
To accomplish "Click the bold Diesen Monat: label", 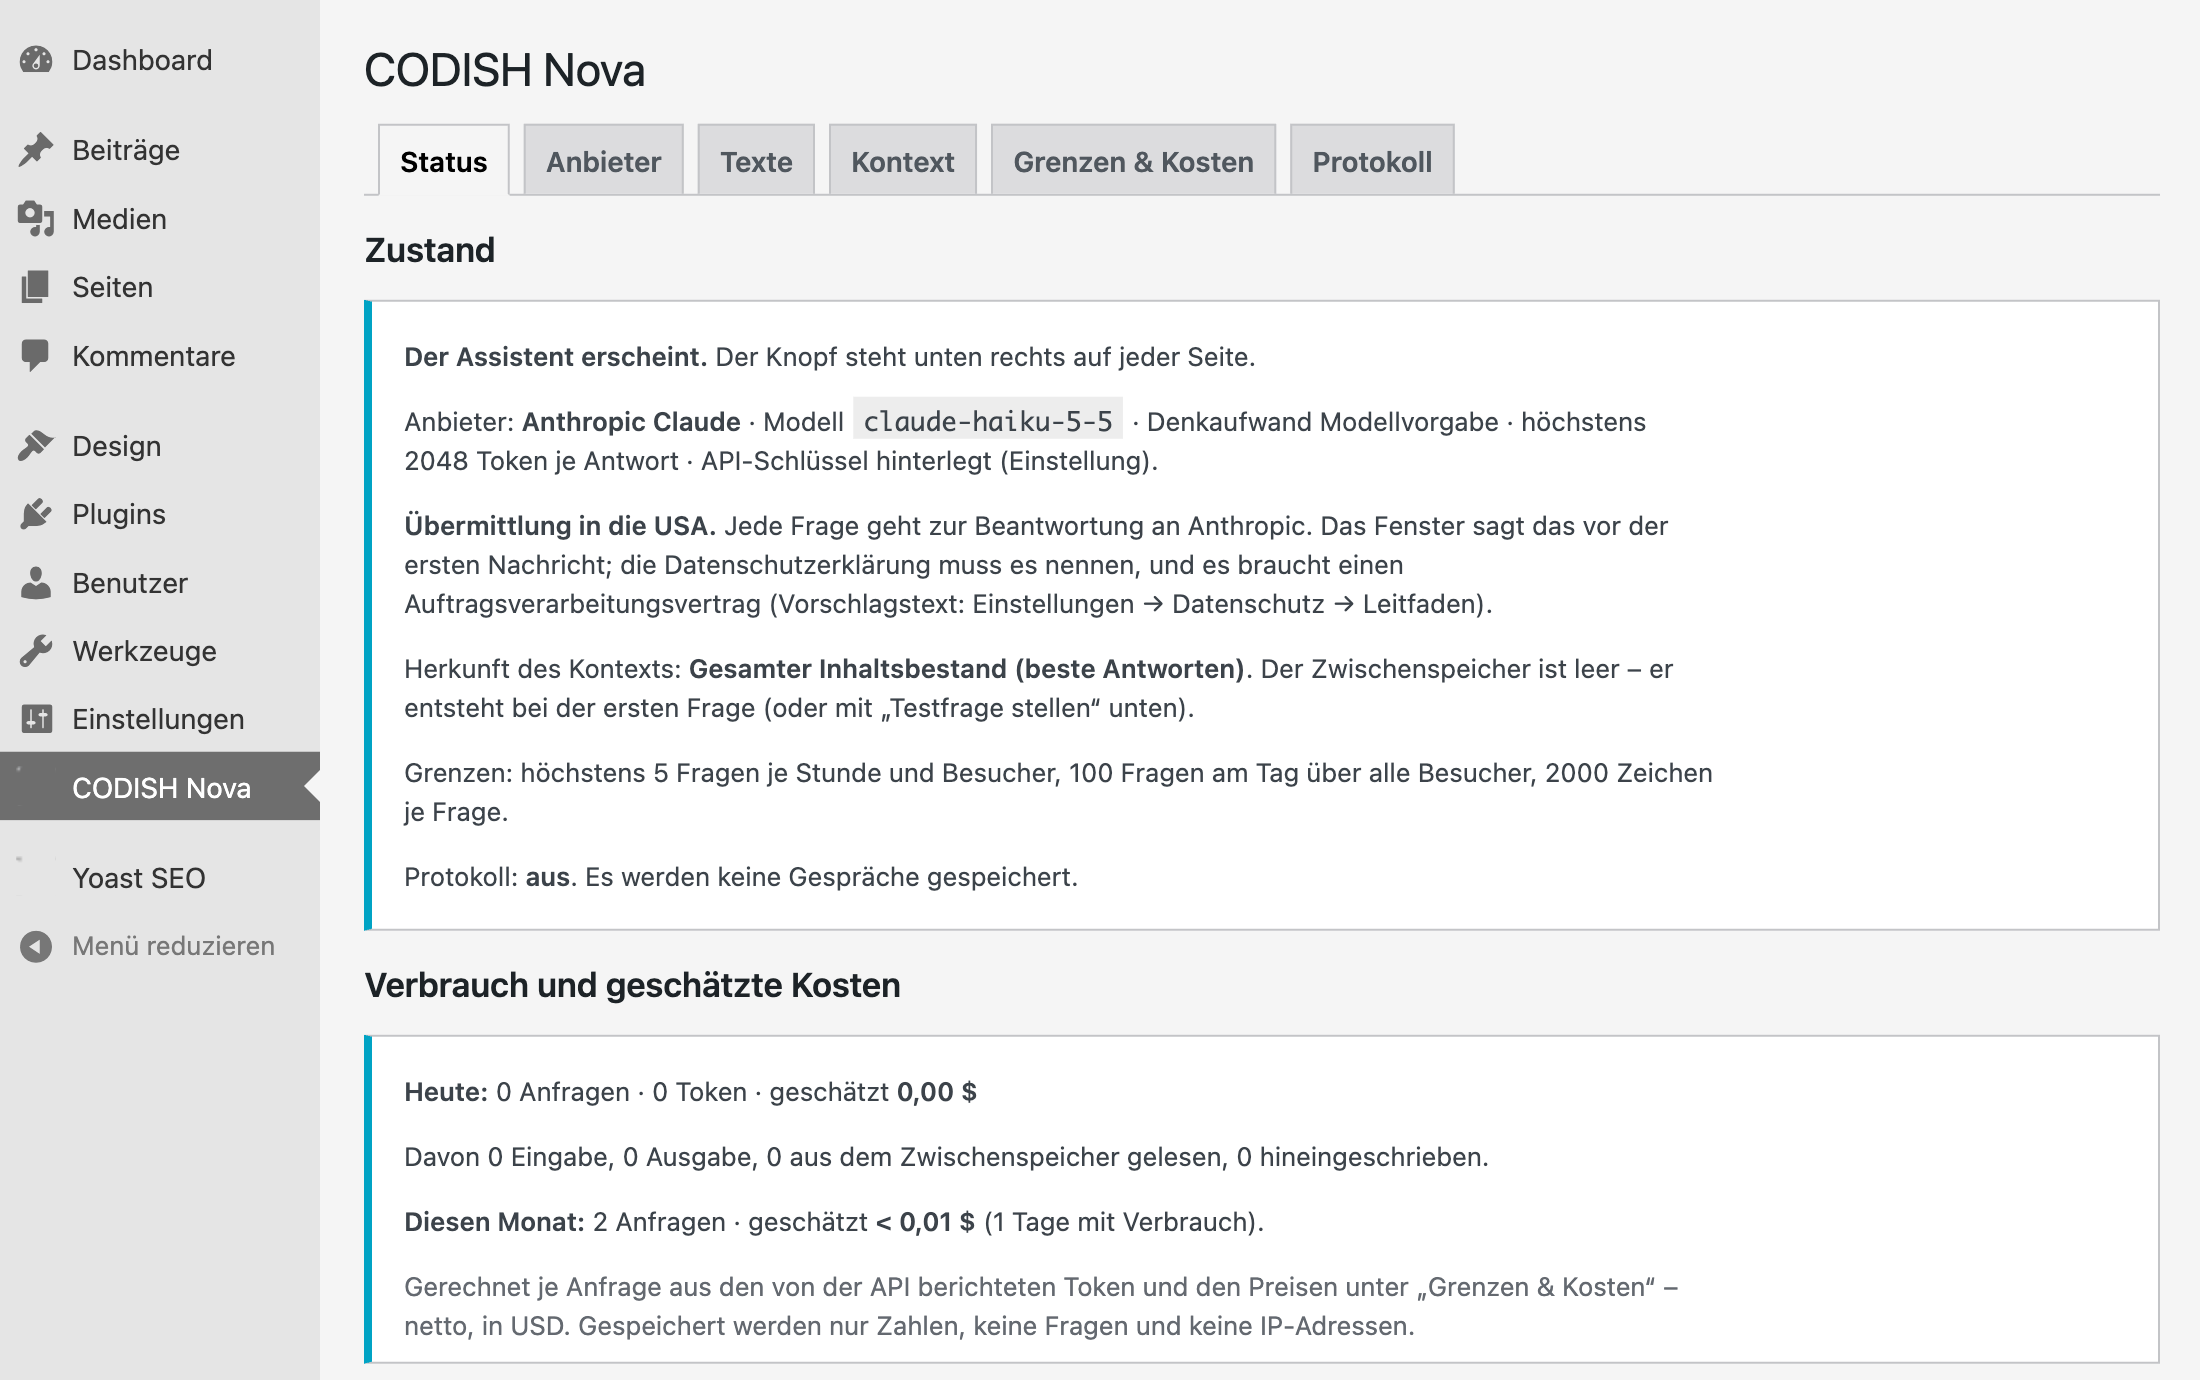I will [x=495, y=1222].
